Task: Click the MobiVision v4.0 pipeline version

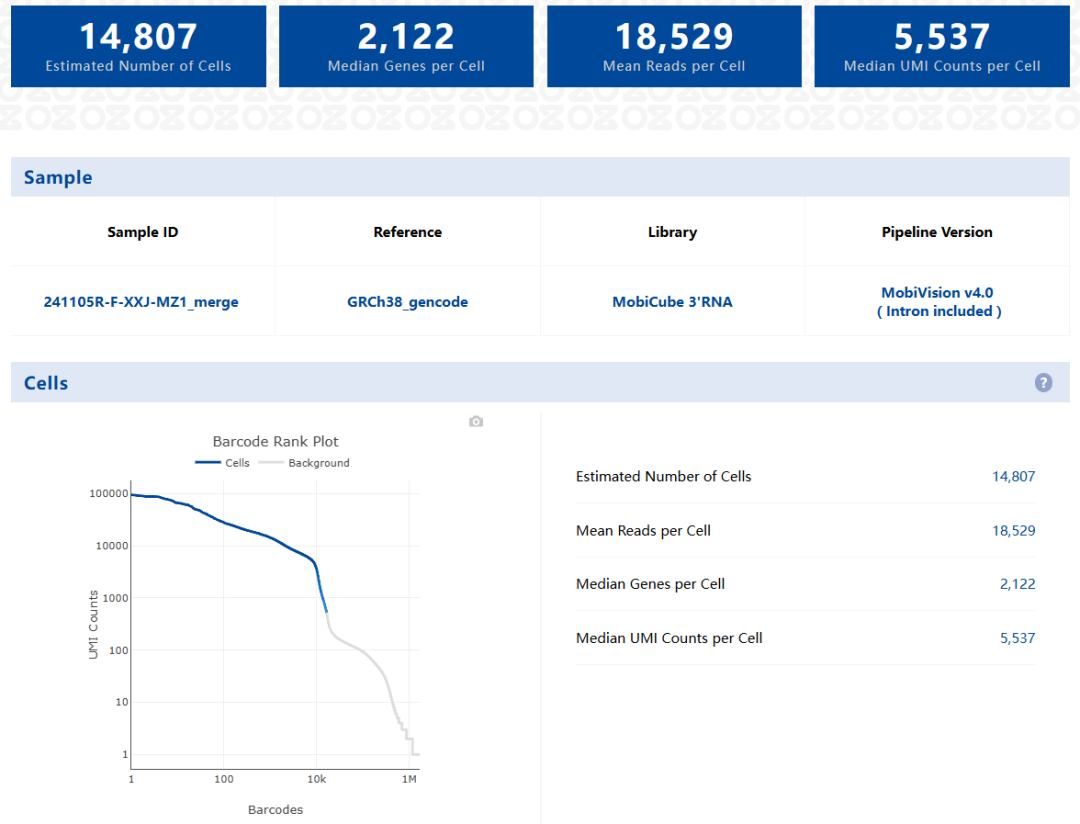Action: 937,294
